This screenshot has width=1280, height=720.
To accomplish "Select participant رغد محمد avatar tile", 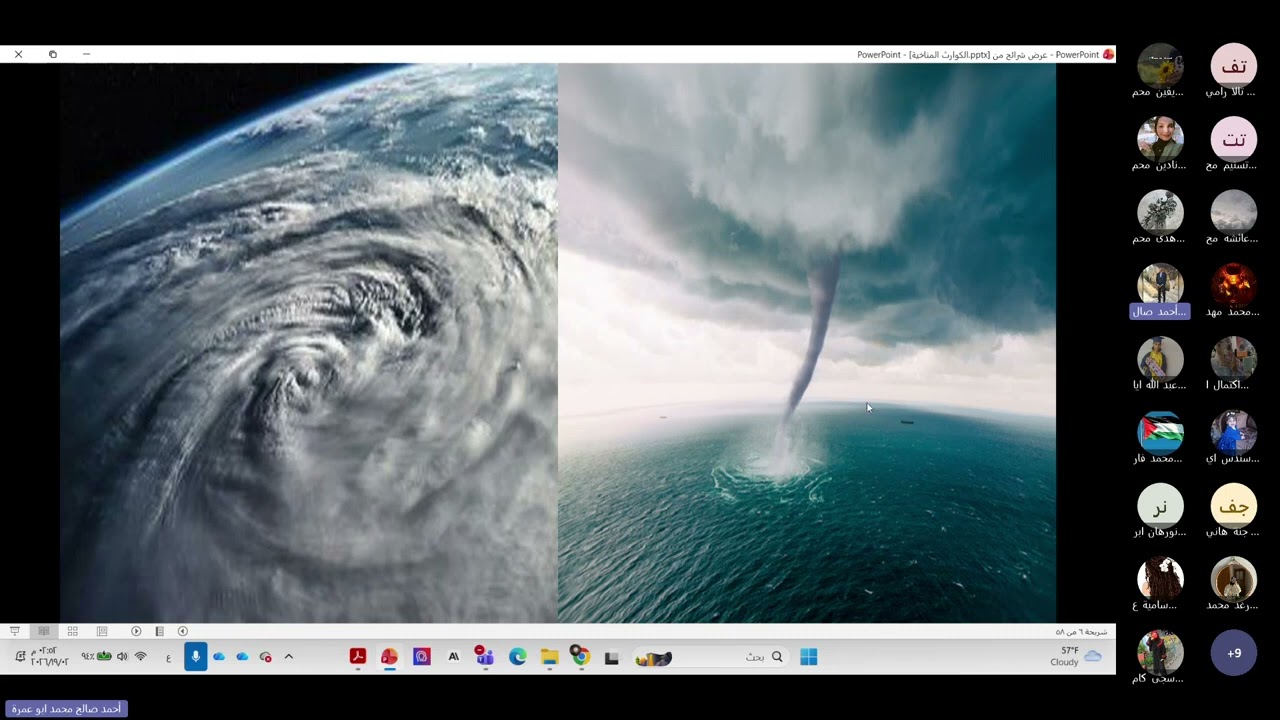I will coord(1234,584).
